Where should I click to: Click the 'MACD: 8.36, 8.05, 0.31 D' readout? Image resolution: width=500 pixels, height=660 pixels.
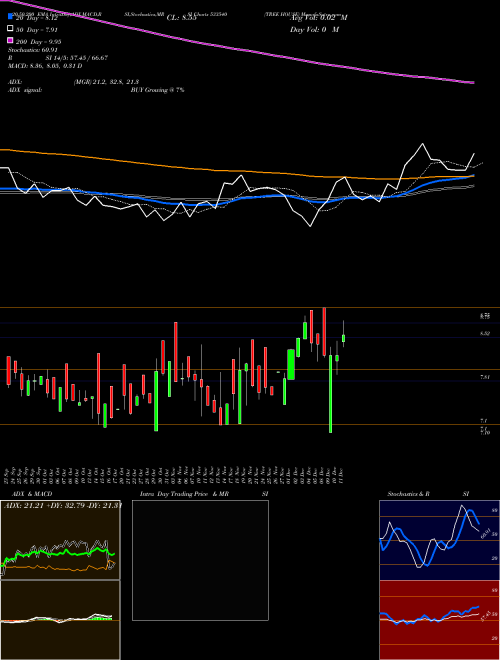click(x=45, y=66)
